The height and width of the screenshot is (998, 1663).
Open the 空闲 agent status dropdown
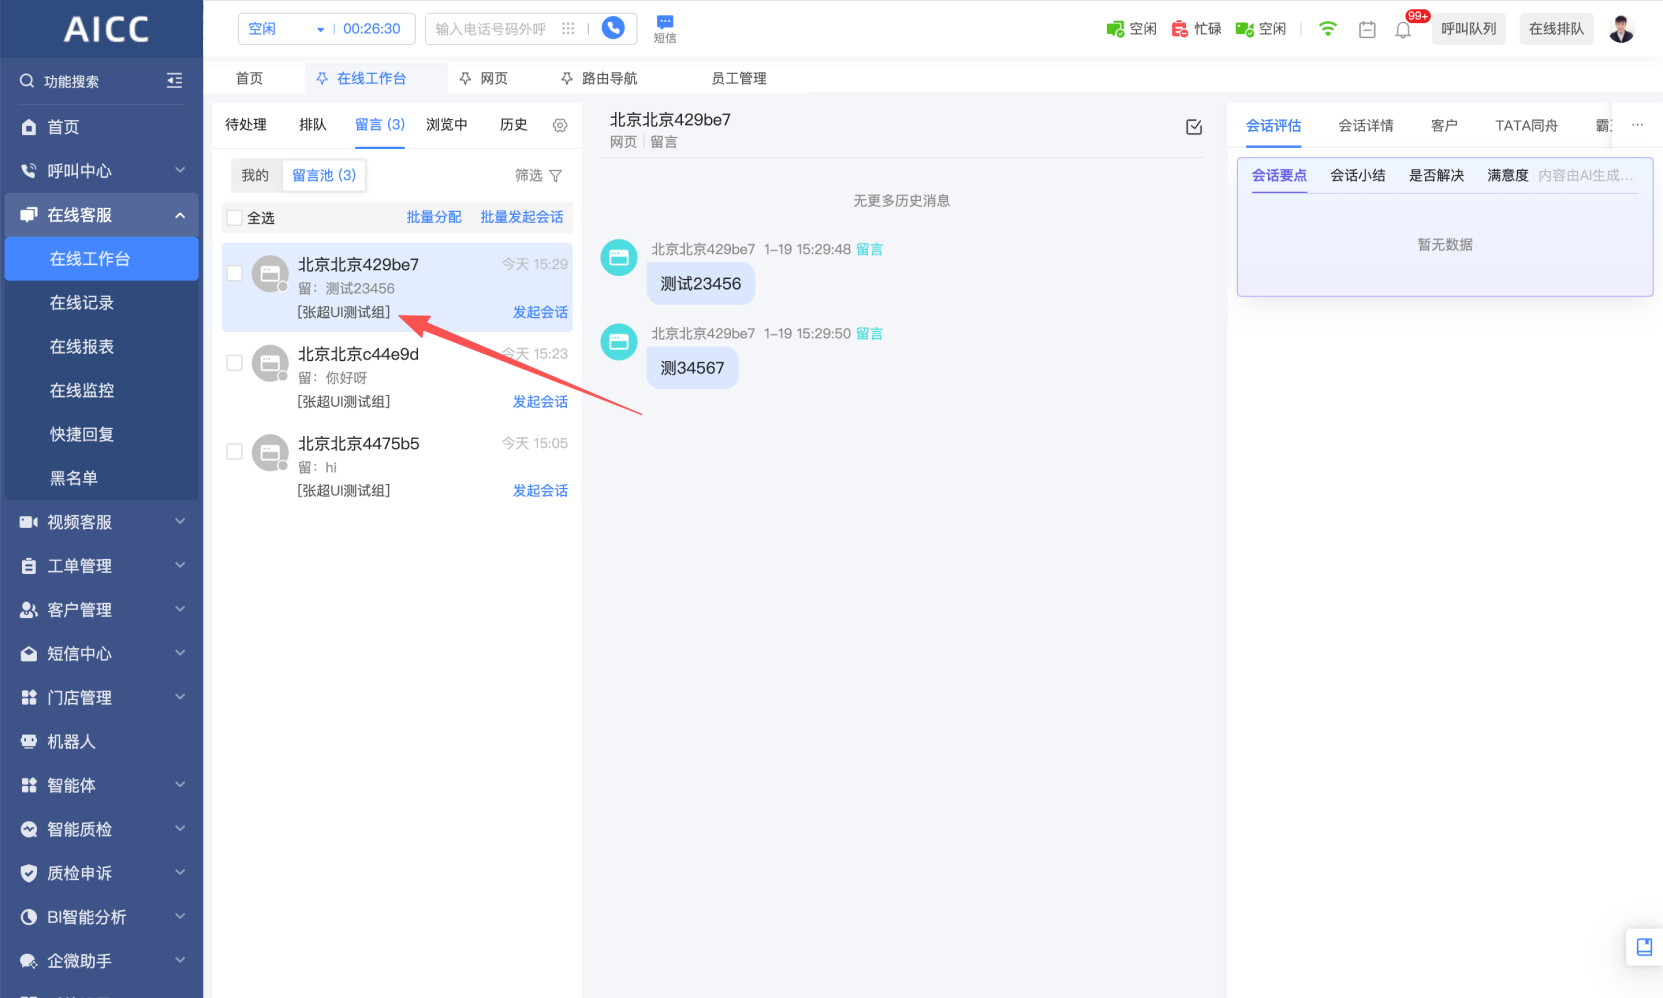(x=285, y=29)
